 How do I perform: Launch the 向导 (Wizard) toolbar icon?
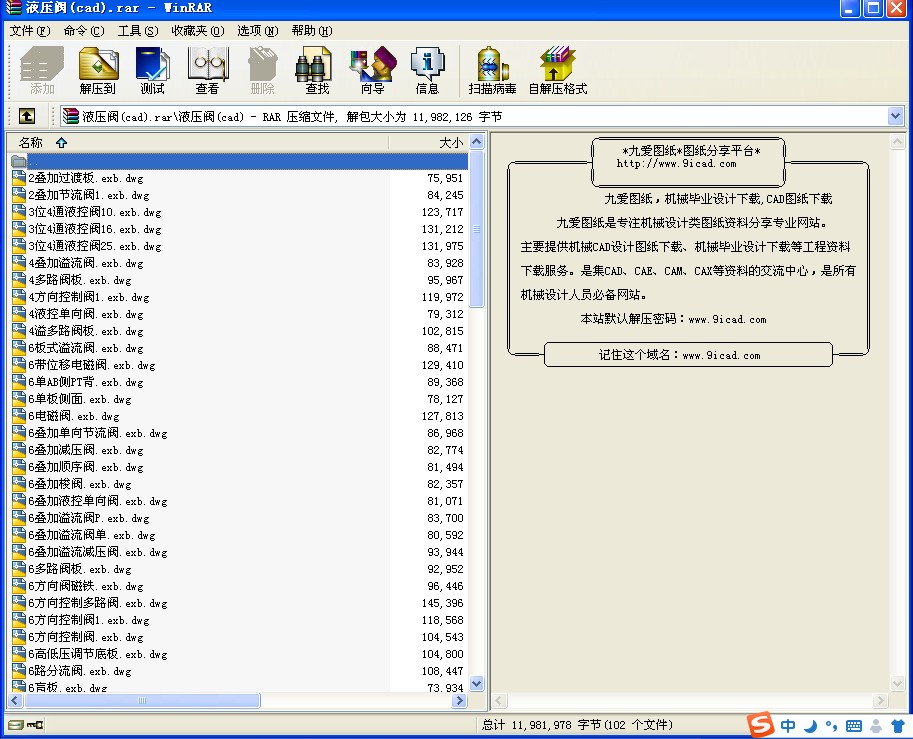(x=372, y=71)
